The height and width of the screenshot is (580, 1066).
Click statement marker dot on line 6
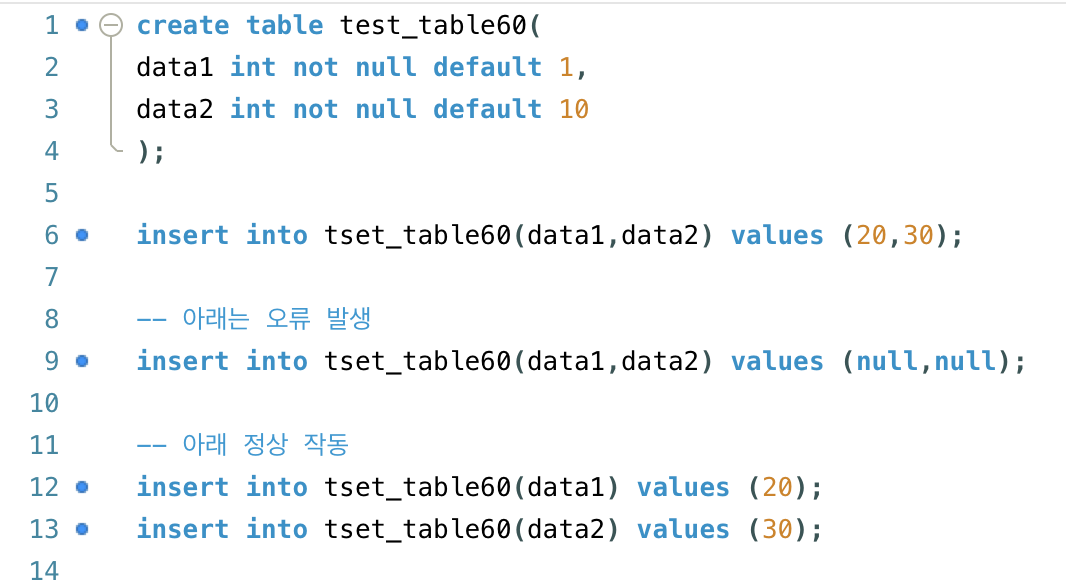click(82, 235)
